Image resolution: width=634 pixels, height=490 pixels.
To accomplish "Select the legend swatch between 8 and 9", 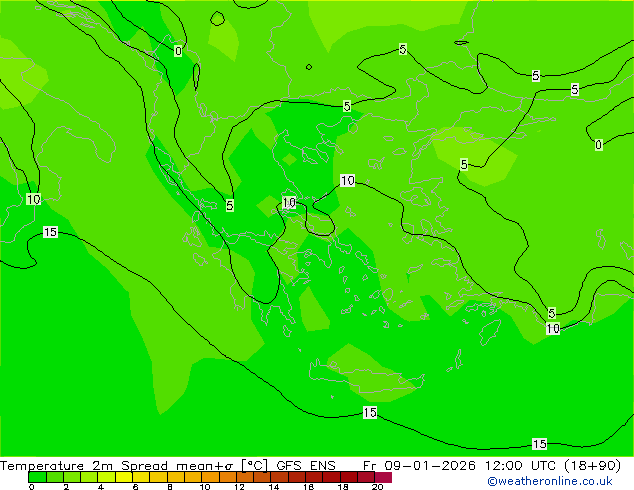I will click(175, 477).
